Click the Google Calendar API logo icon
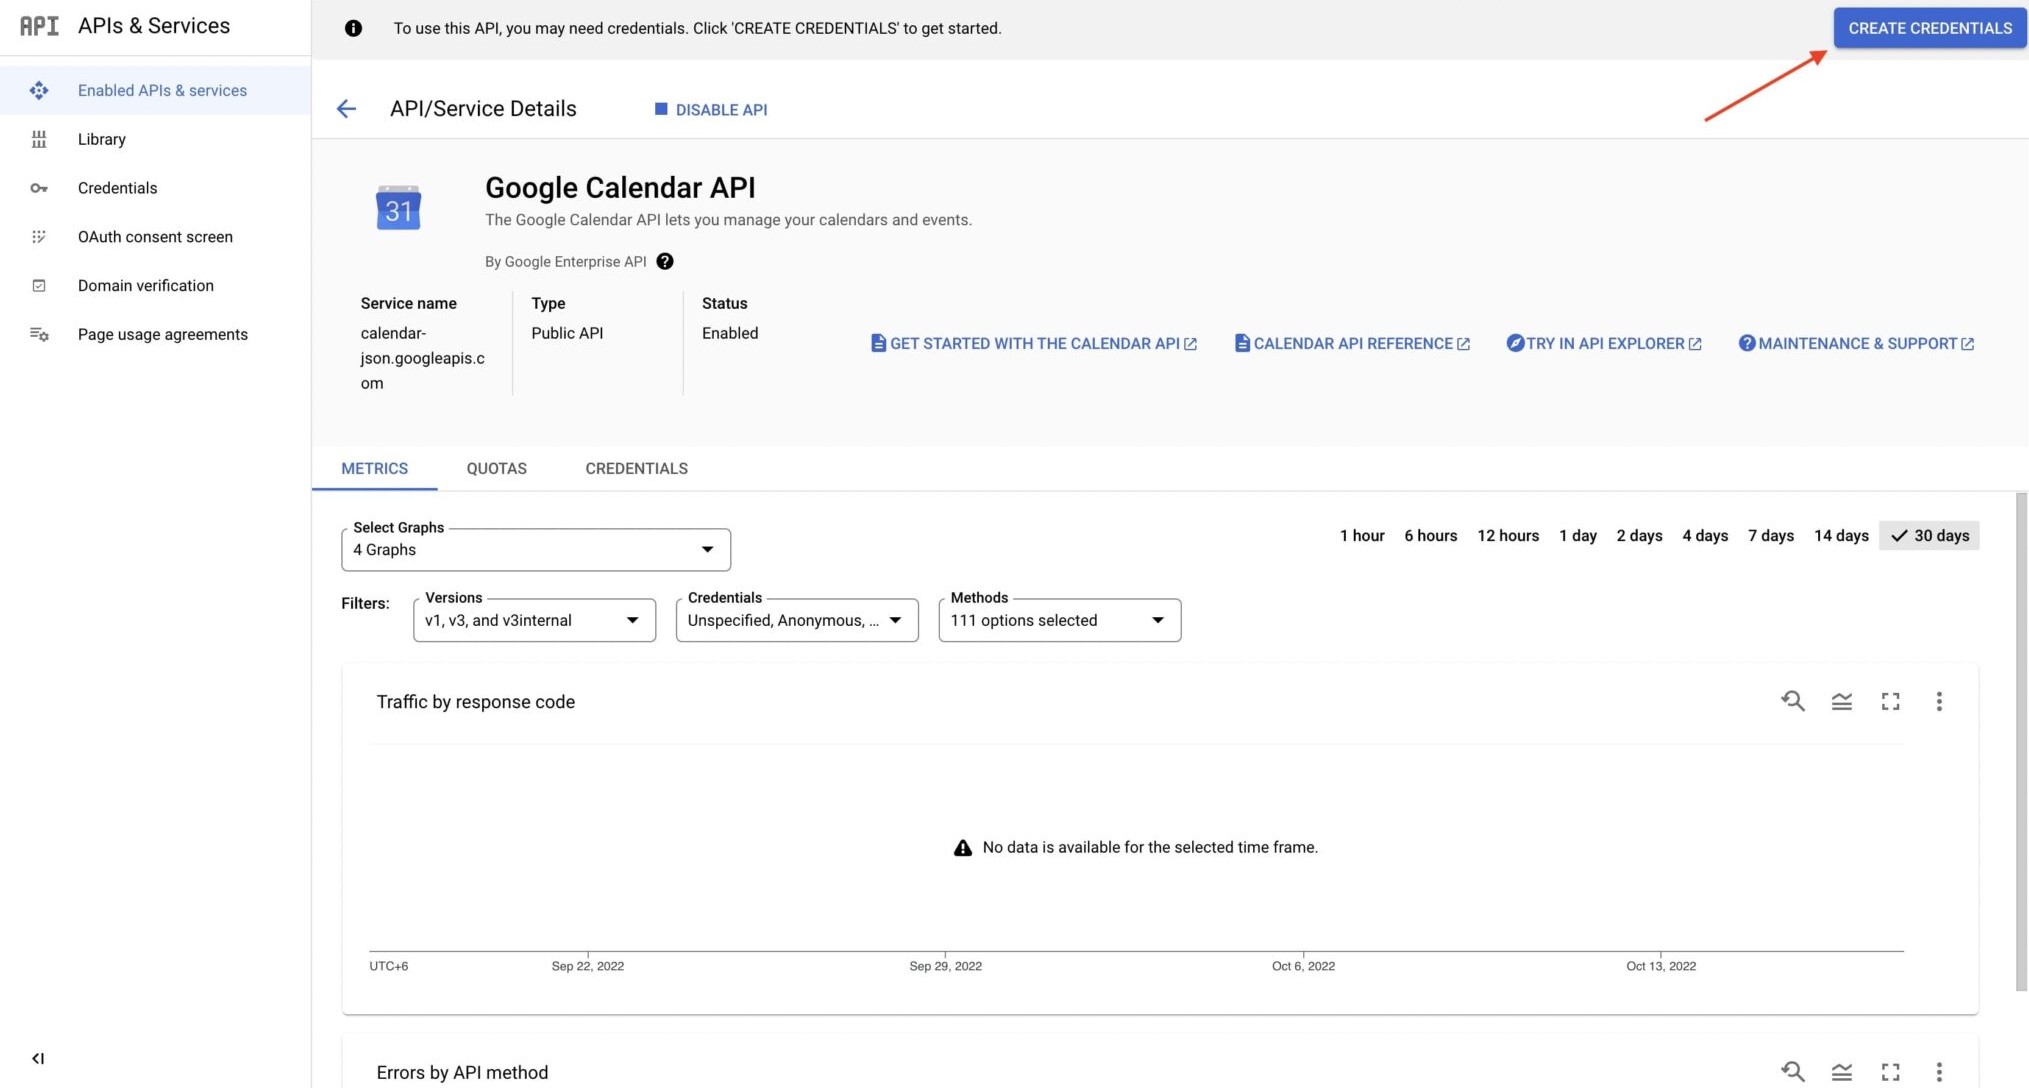Image resolution: width=2029 pixels, height=1088 pixels. tap(398, 208)
